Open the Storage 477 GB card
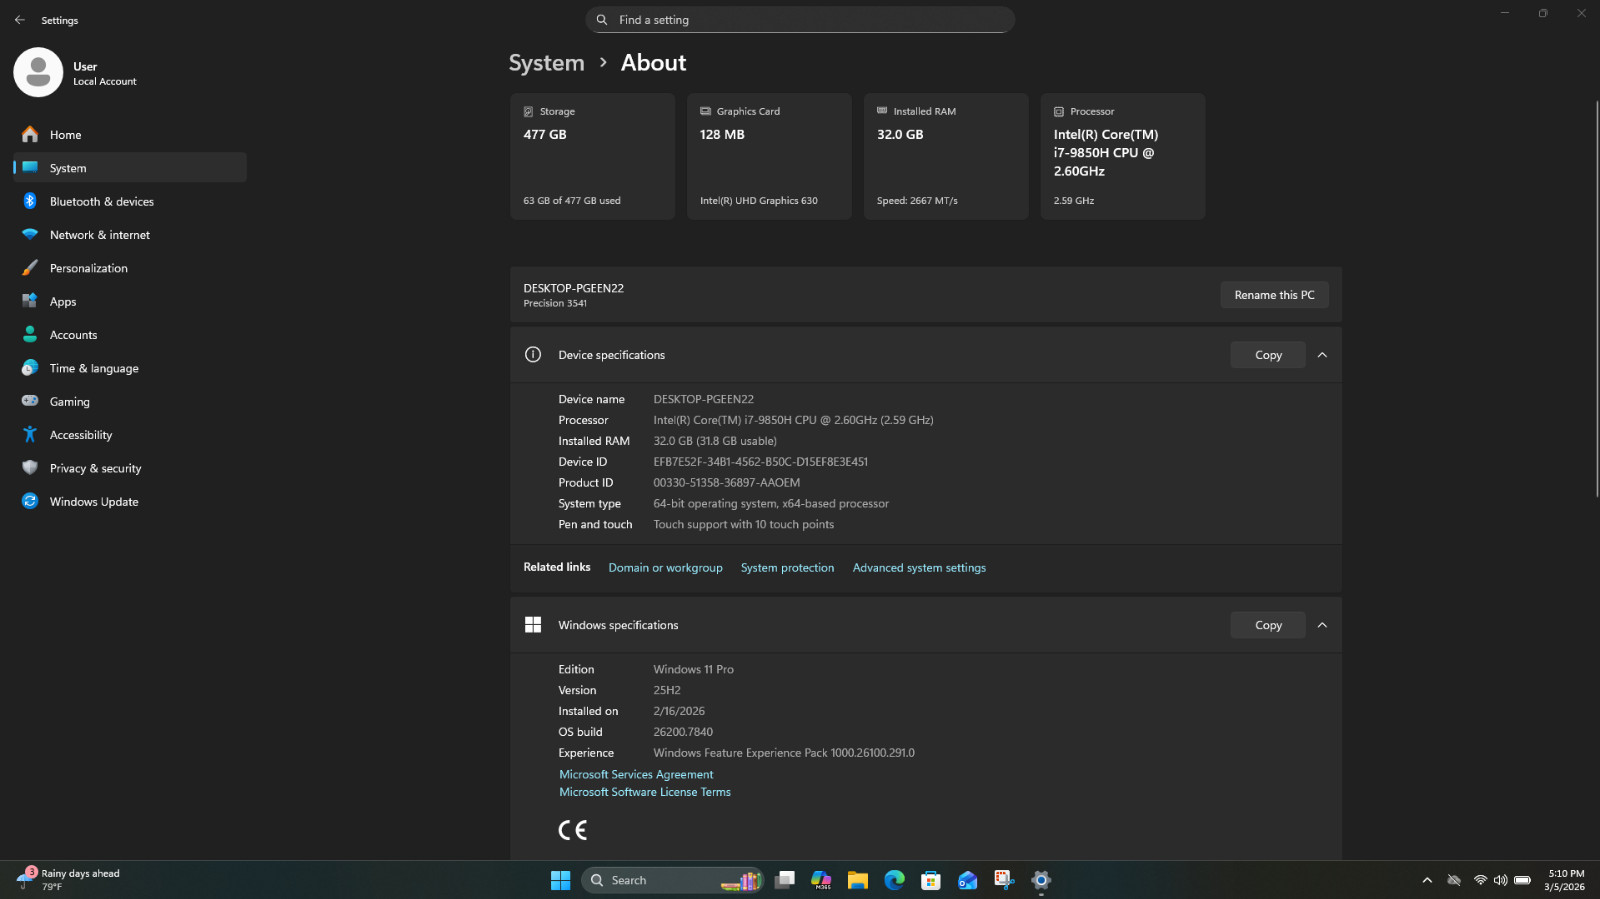This screenshot has width=1600, height=899. [592, 156]
